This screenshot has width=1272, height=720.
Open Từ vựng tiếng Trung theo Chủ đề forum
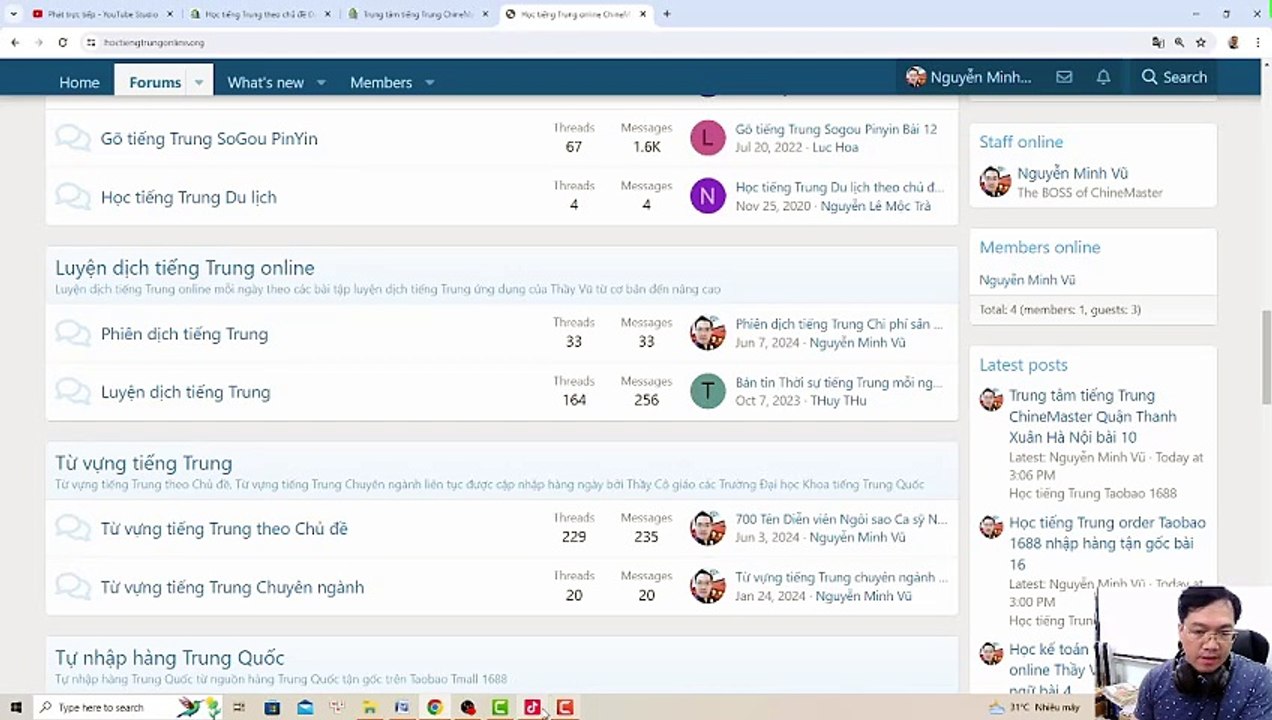[224, 529]
